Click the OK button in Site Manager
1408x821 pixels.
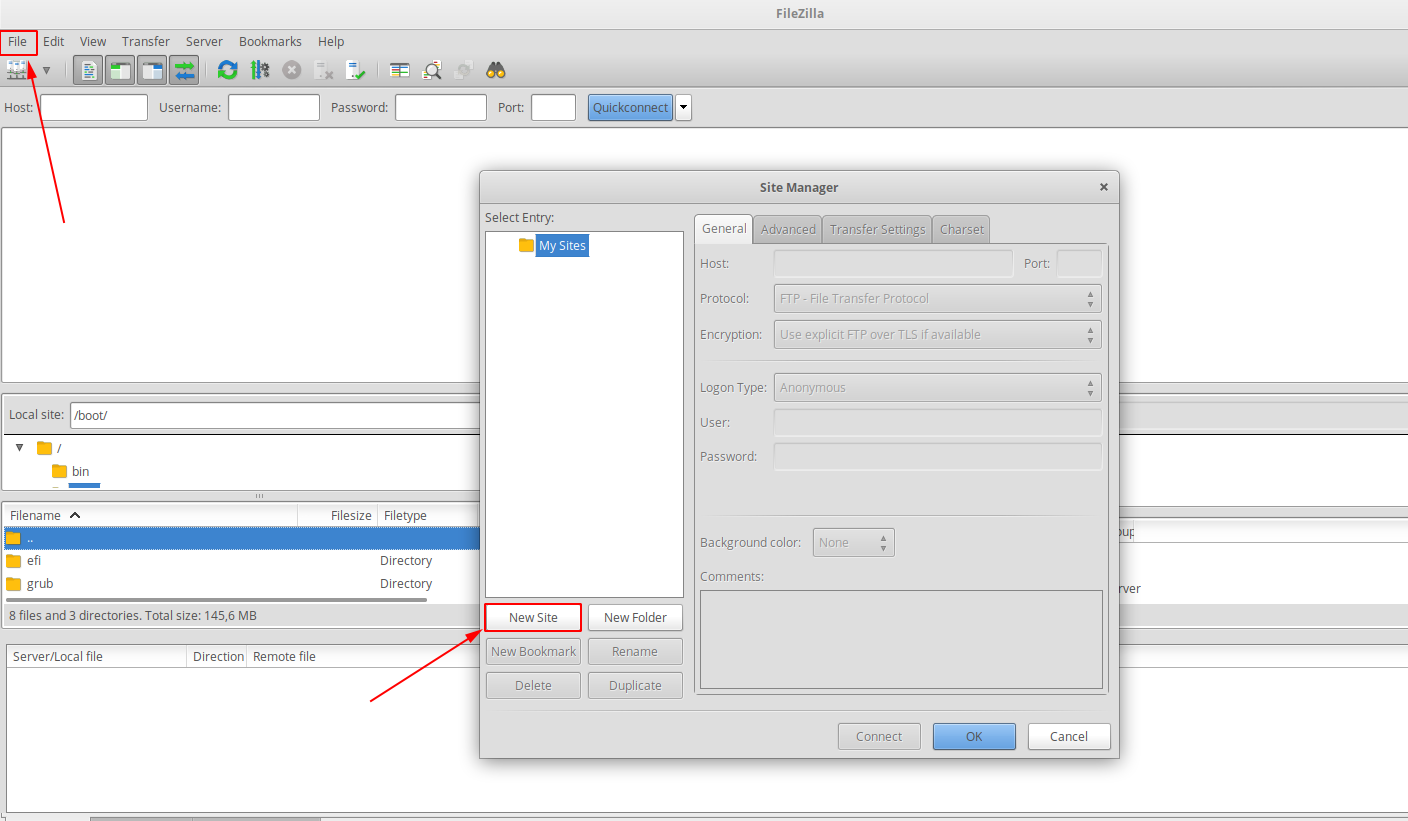(x=974, y=736)
